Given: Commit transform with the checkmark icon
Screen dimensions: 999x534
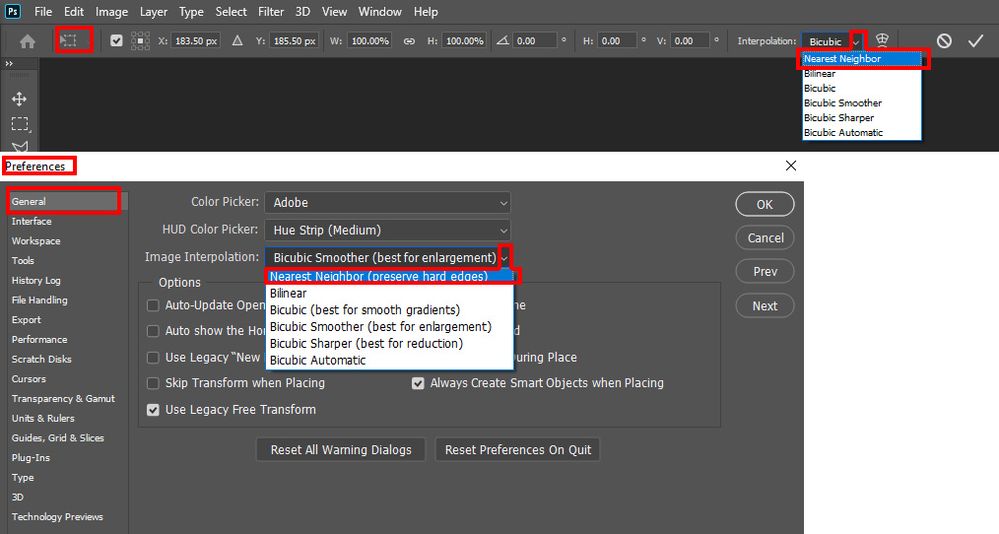Looking at the screenshot, I should (x=975, y=41).
